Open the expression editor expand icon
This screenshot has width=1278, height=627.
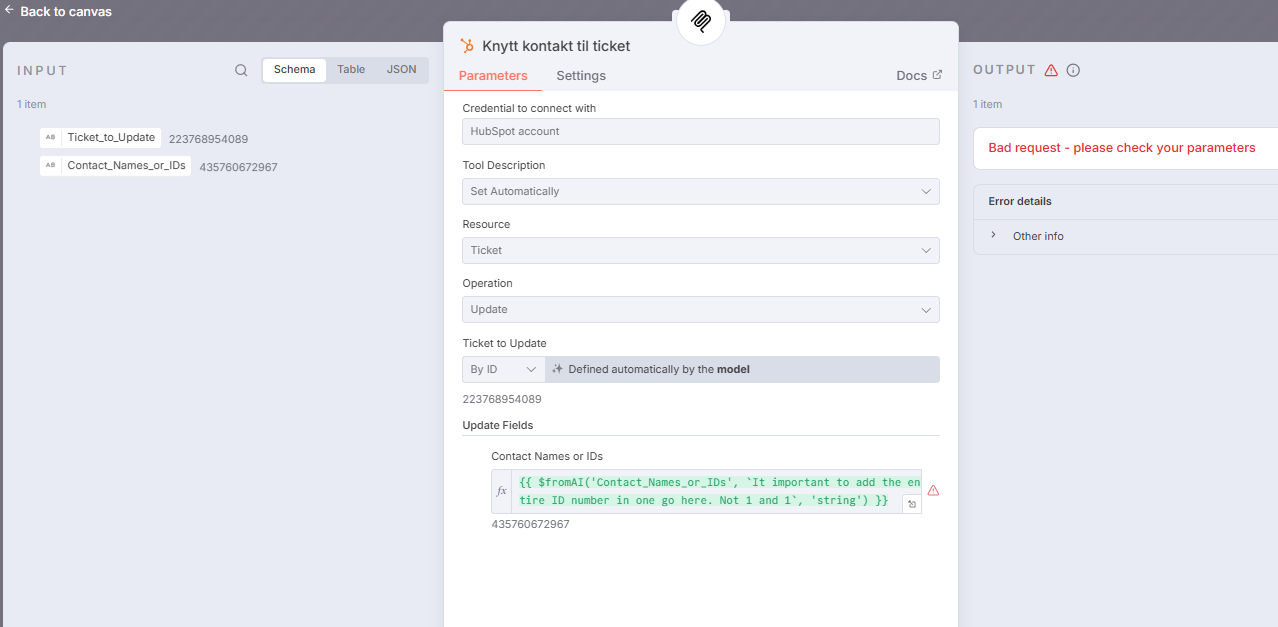pos(911,505)
